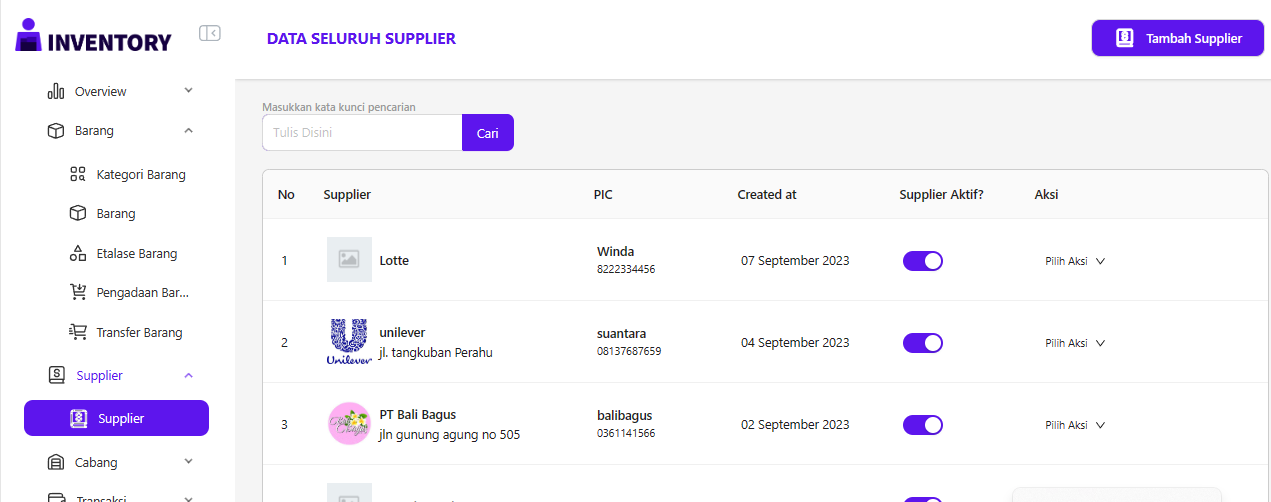Click the Transfer Barang cart icon
This screenshot has width=1271, height=502.
pyautogui.click(x=78, y=332)
